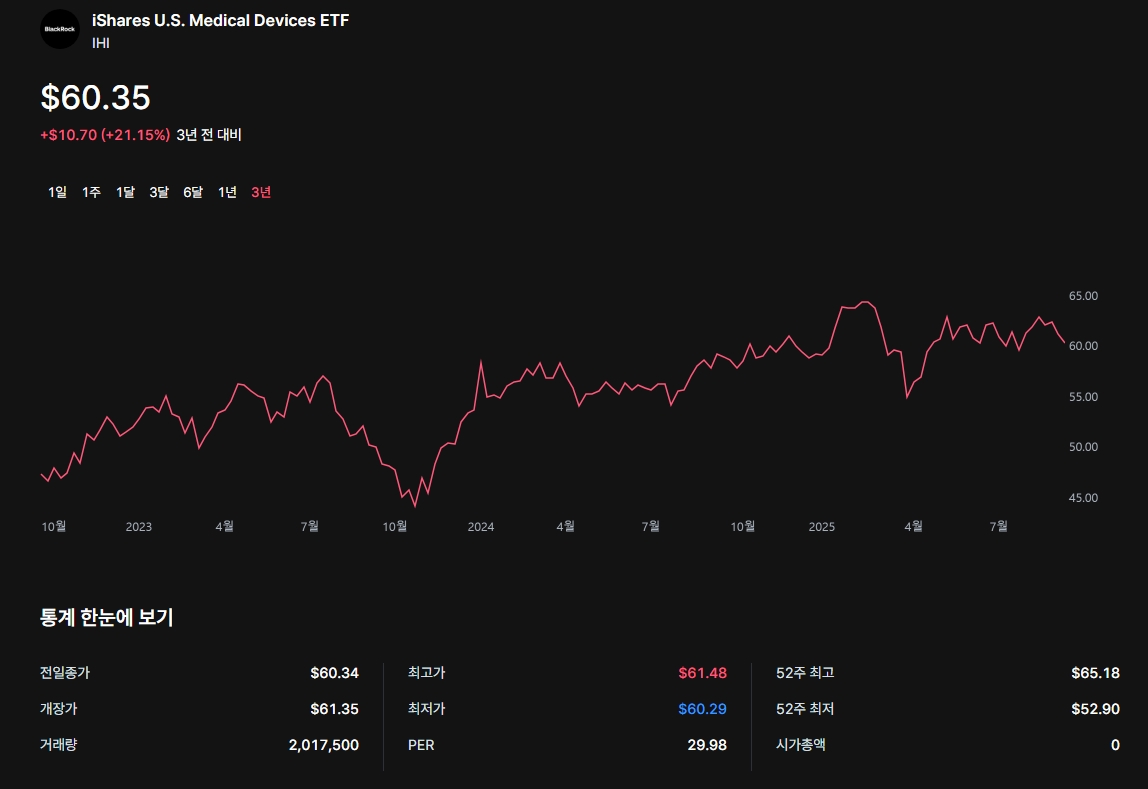Choose the 1년 chart period

[227, 192]
